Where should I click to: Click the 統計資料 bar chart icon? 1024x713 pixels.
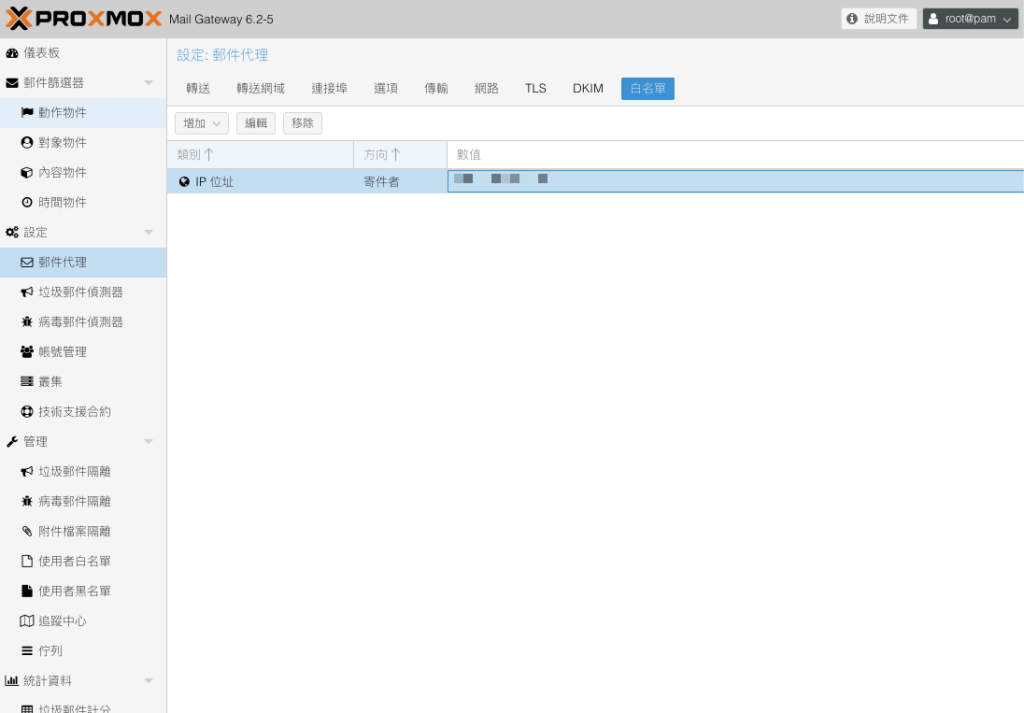click(12, 680)
